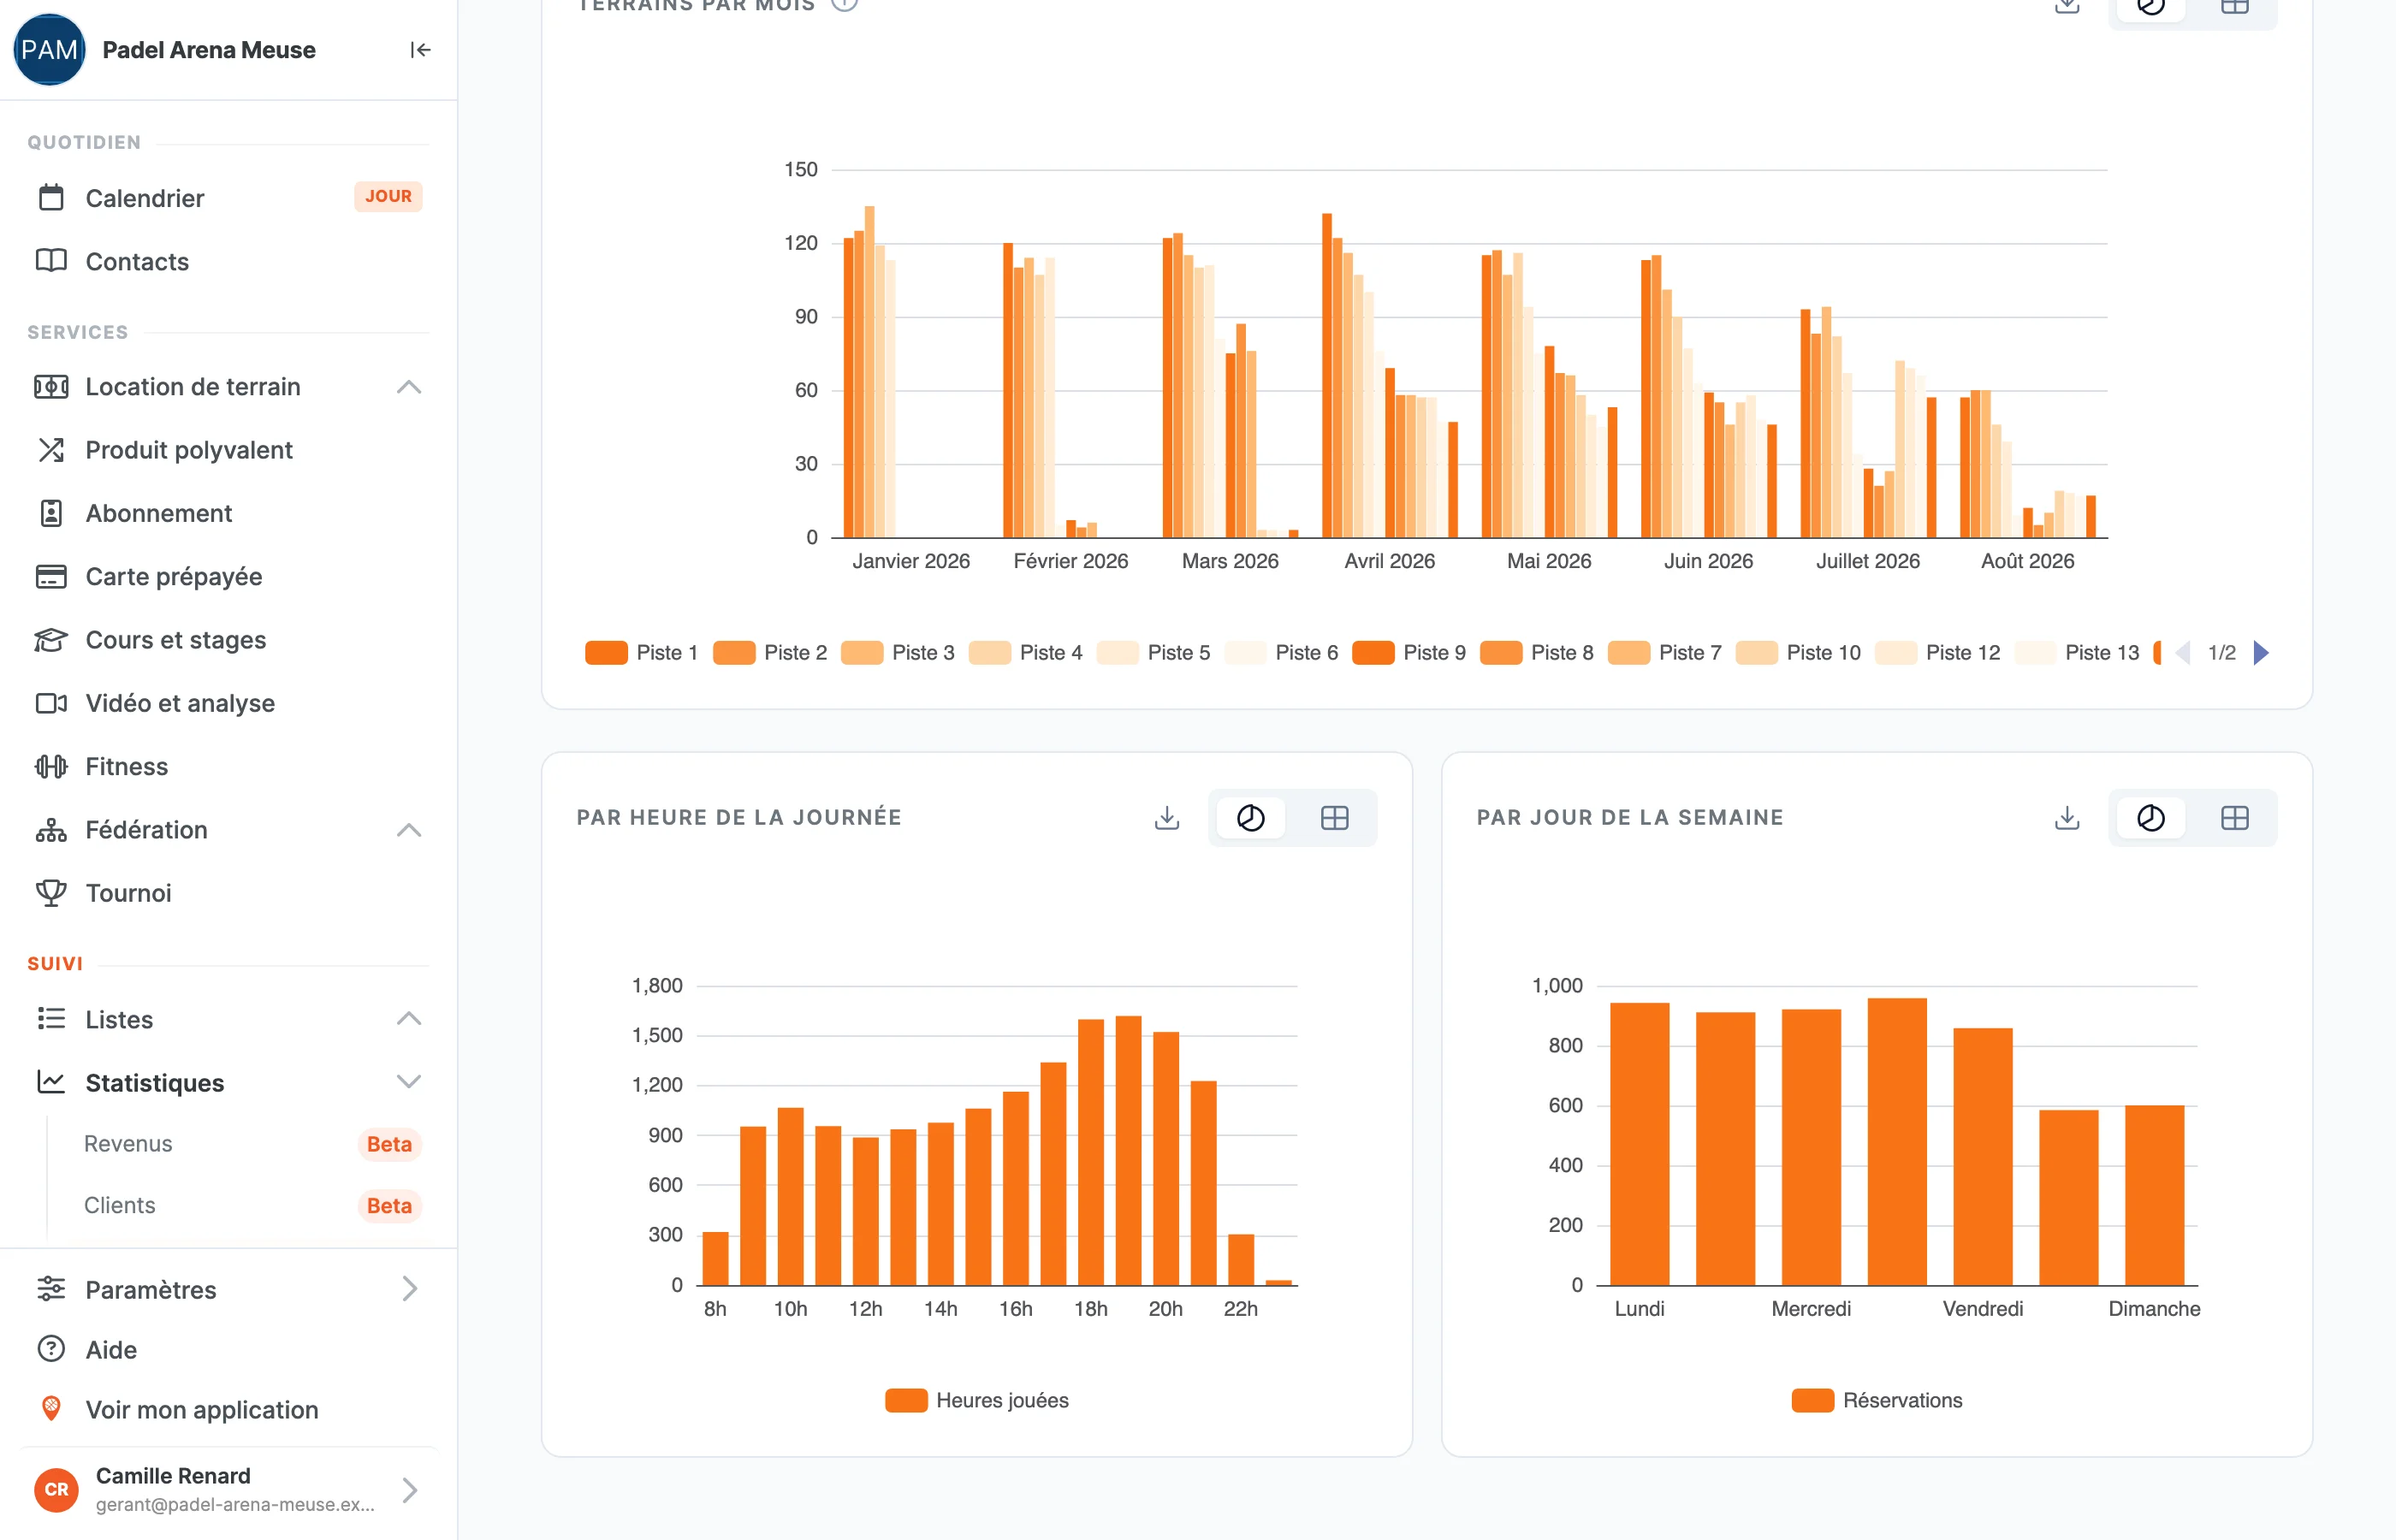Switch Par heure de la journée to chart view
The image size is (2396, 1540).
click(x=1251, y=818)
